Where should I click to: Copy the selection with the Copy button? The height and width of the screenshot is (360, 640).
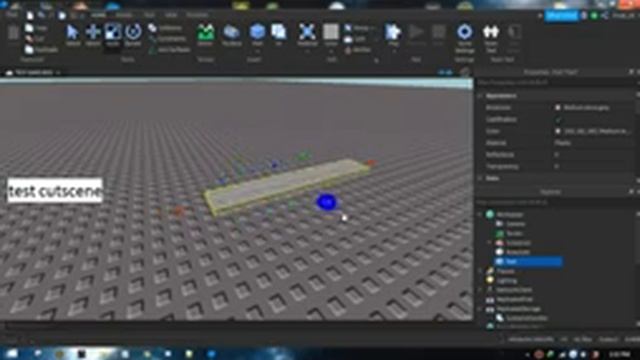(36, 28)
